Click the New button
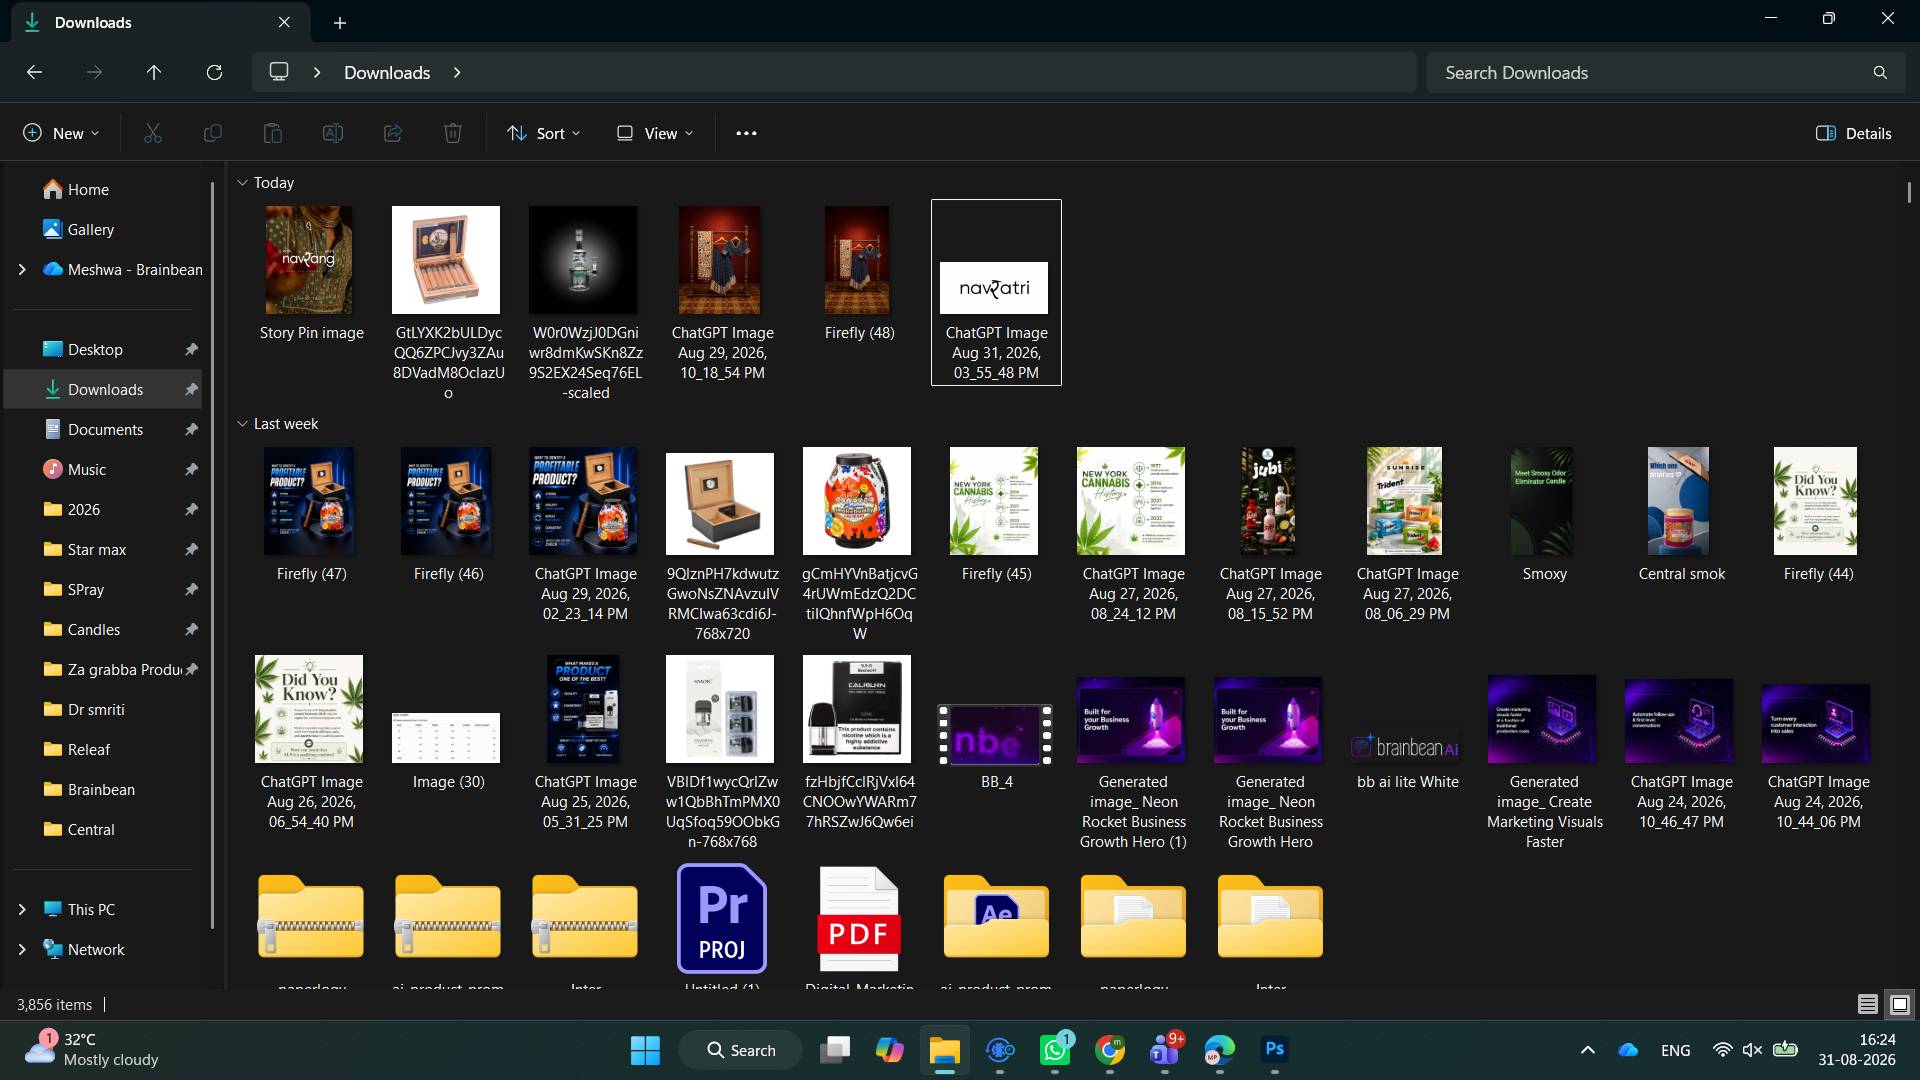The width and height of the screenshot is (1920, 1080). (x=61, y=133)
